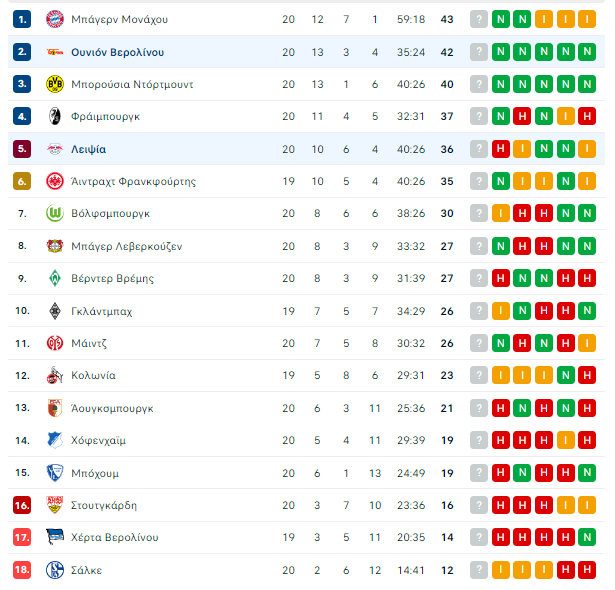Click the red rank 17 relegation badge
The image size is (615, 590).
22,537
